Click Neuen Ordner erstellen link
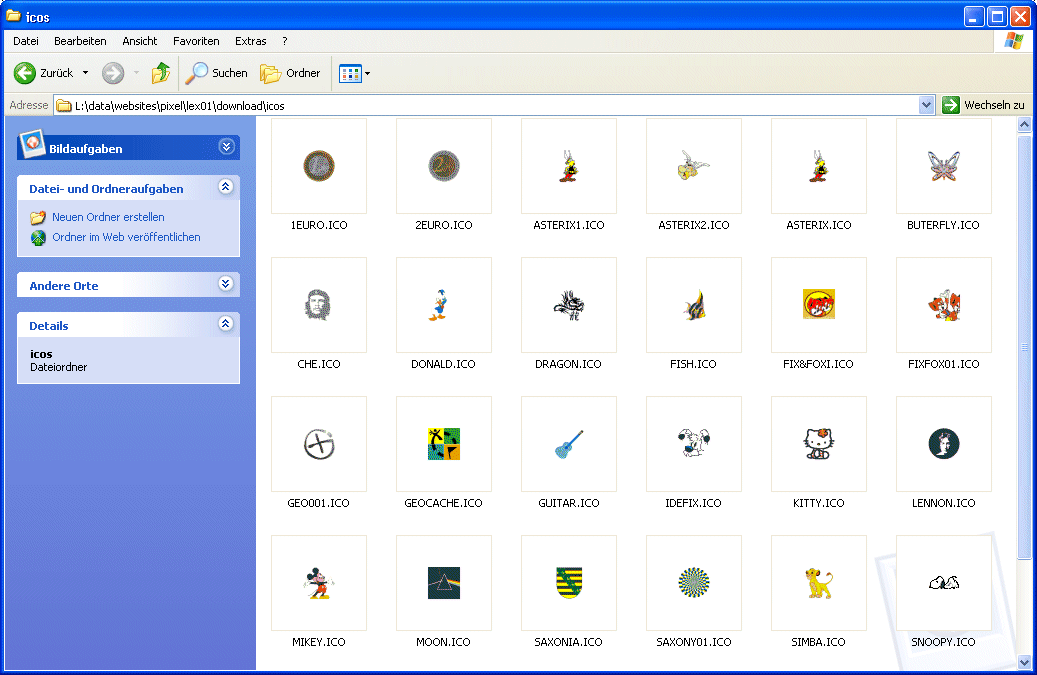 pyautogui.click(x=108, y=217)
